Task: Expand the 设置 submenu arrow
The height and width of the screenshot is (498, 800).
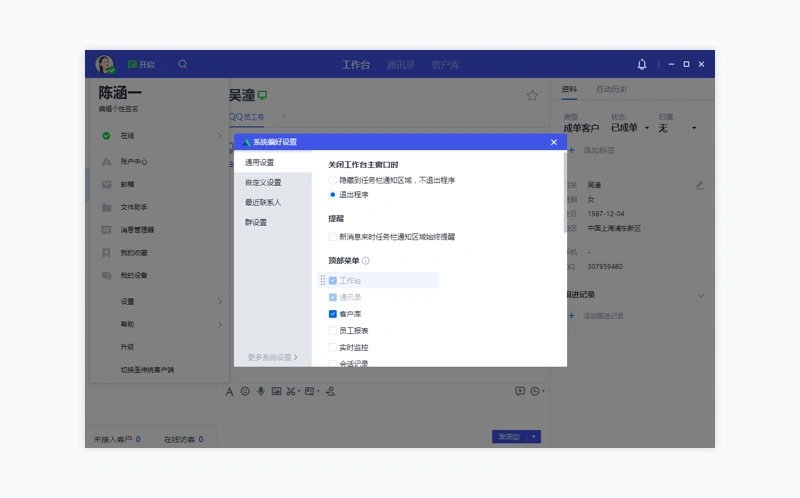Action: [x=220, y=302]
